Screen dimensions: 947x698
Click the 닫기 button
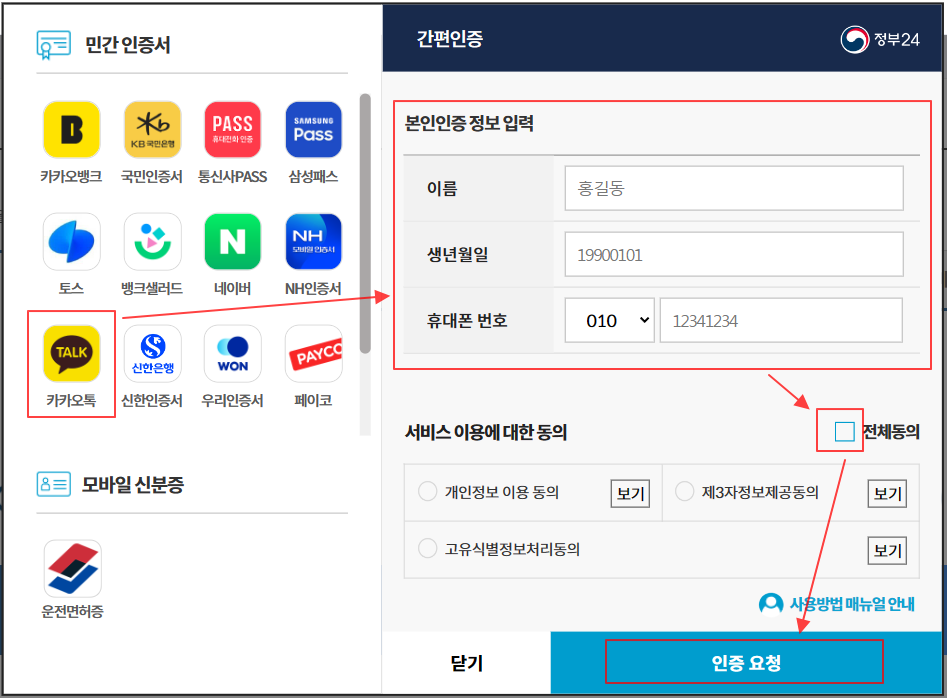pyautogui.click(x=466, y=662)
